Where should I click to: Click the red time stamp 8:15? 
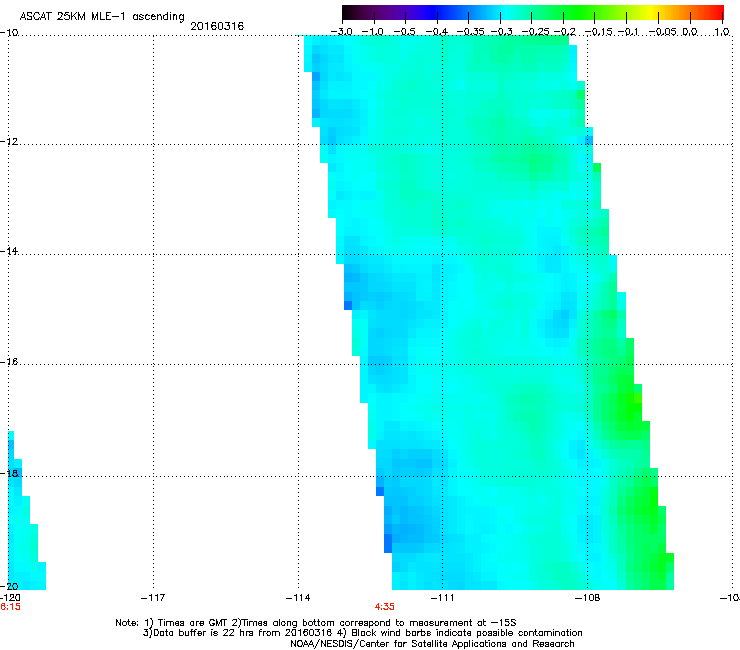pos(10,607)
